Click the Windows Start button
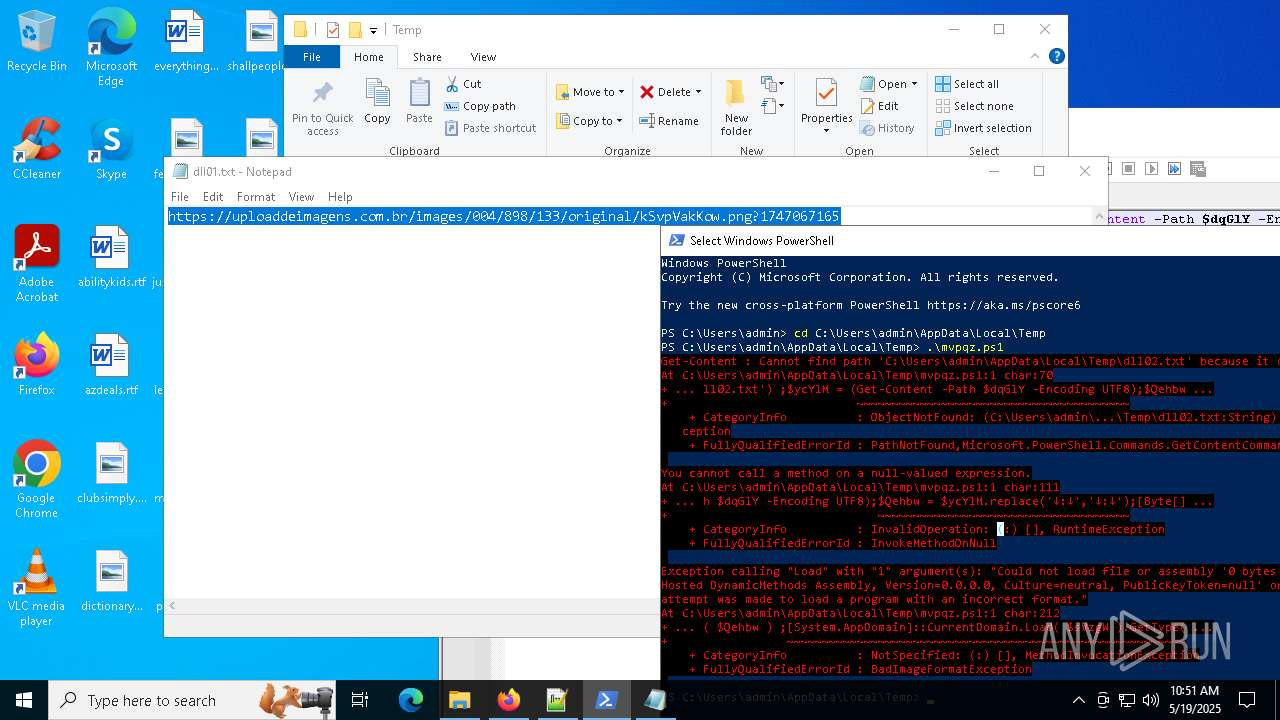 coord(23,700)
